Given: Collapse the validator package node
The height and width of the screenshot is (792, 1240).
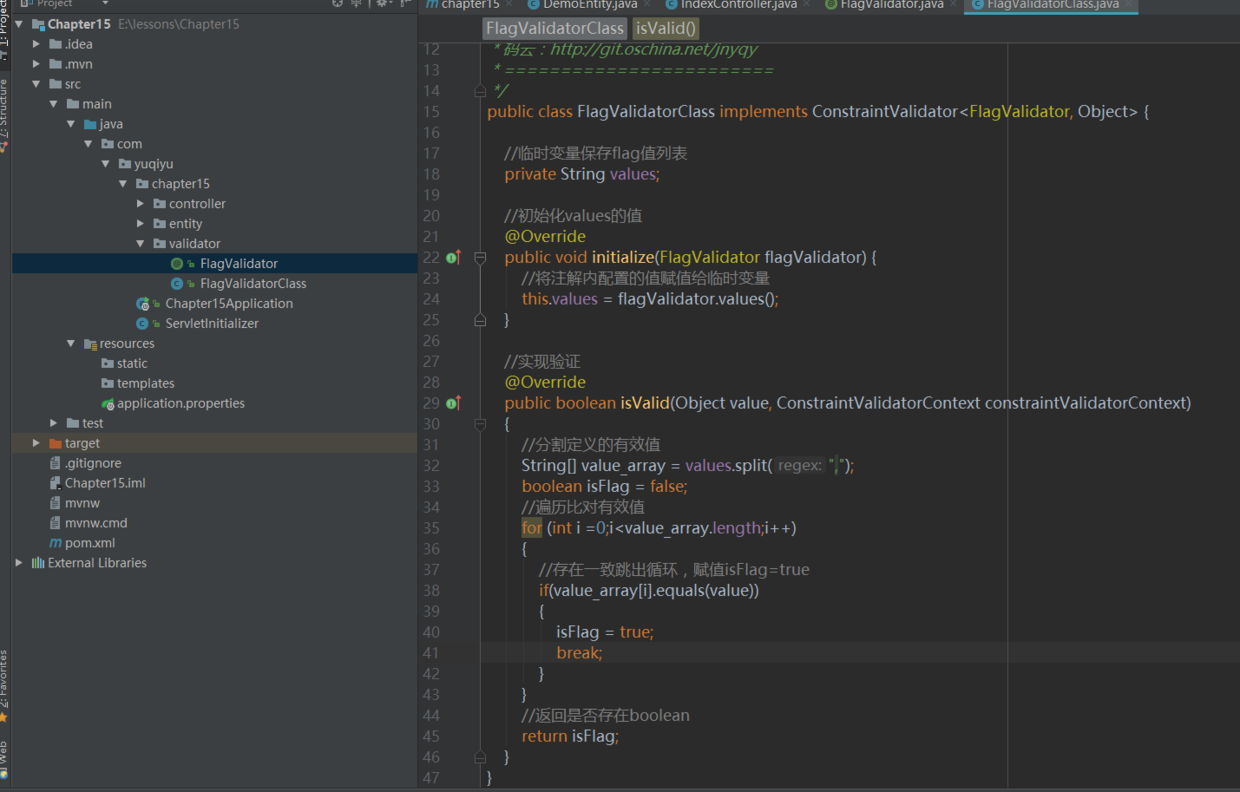Looking at the screenshot, I should pos(141,244).
